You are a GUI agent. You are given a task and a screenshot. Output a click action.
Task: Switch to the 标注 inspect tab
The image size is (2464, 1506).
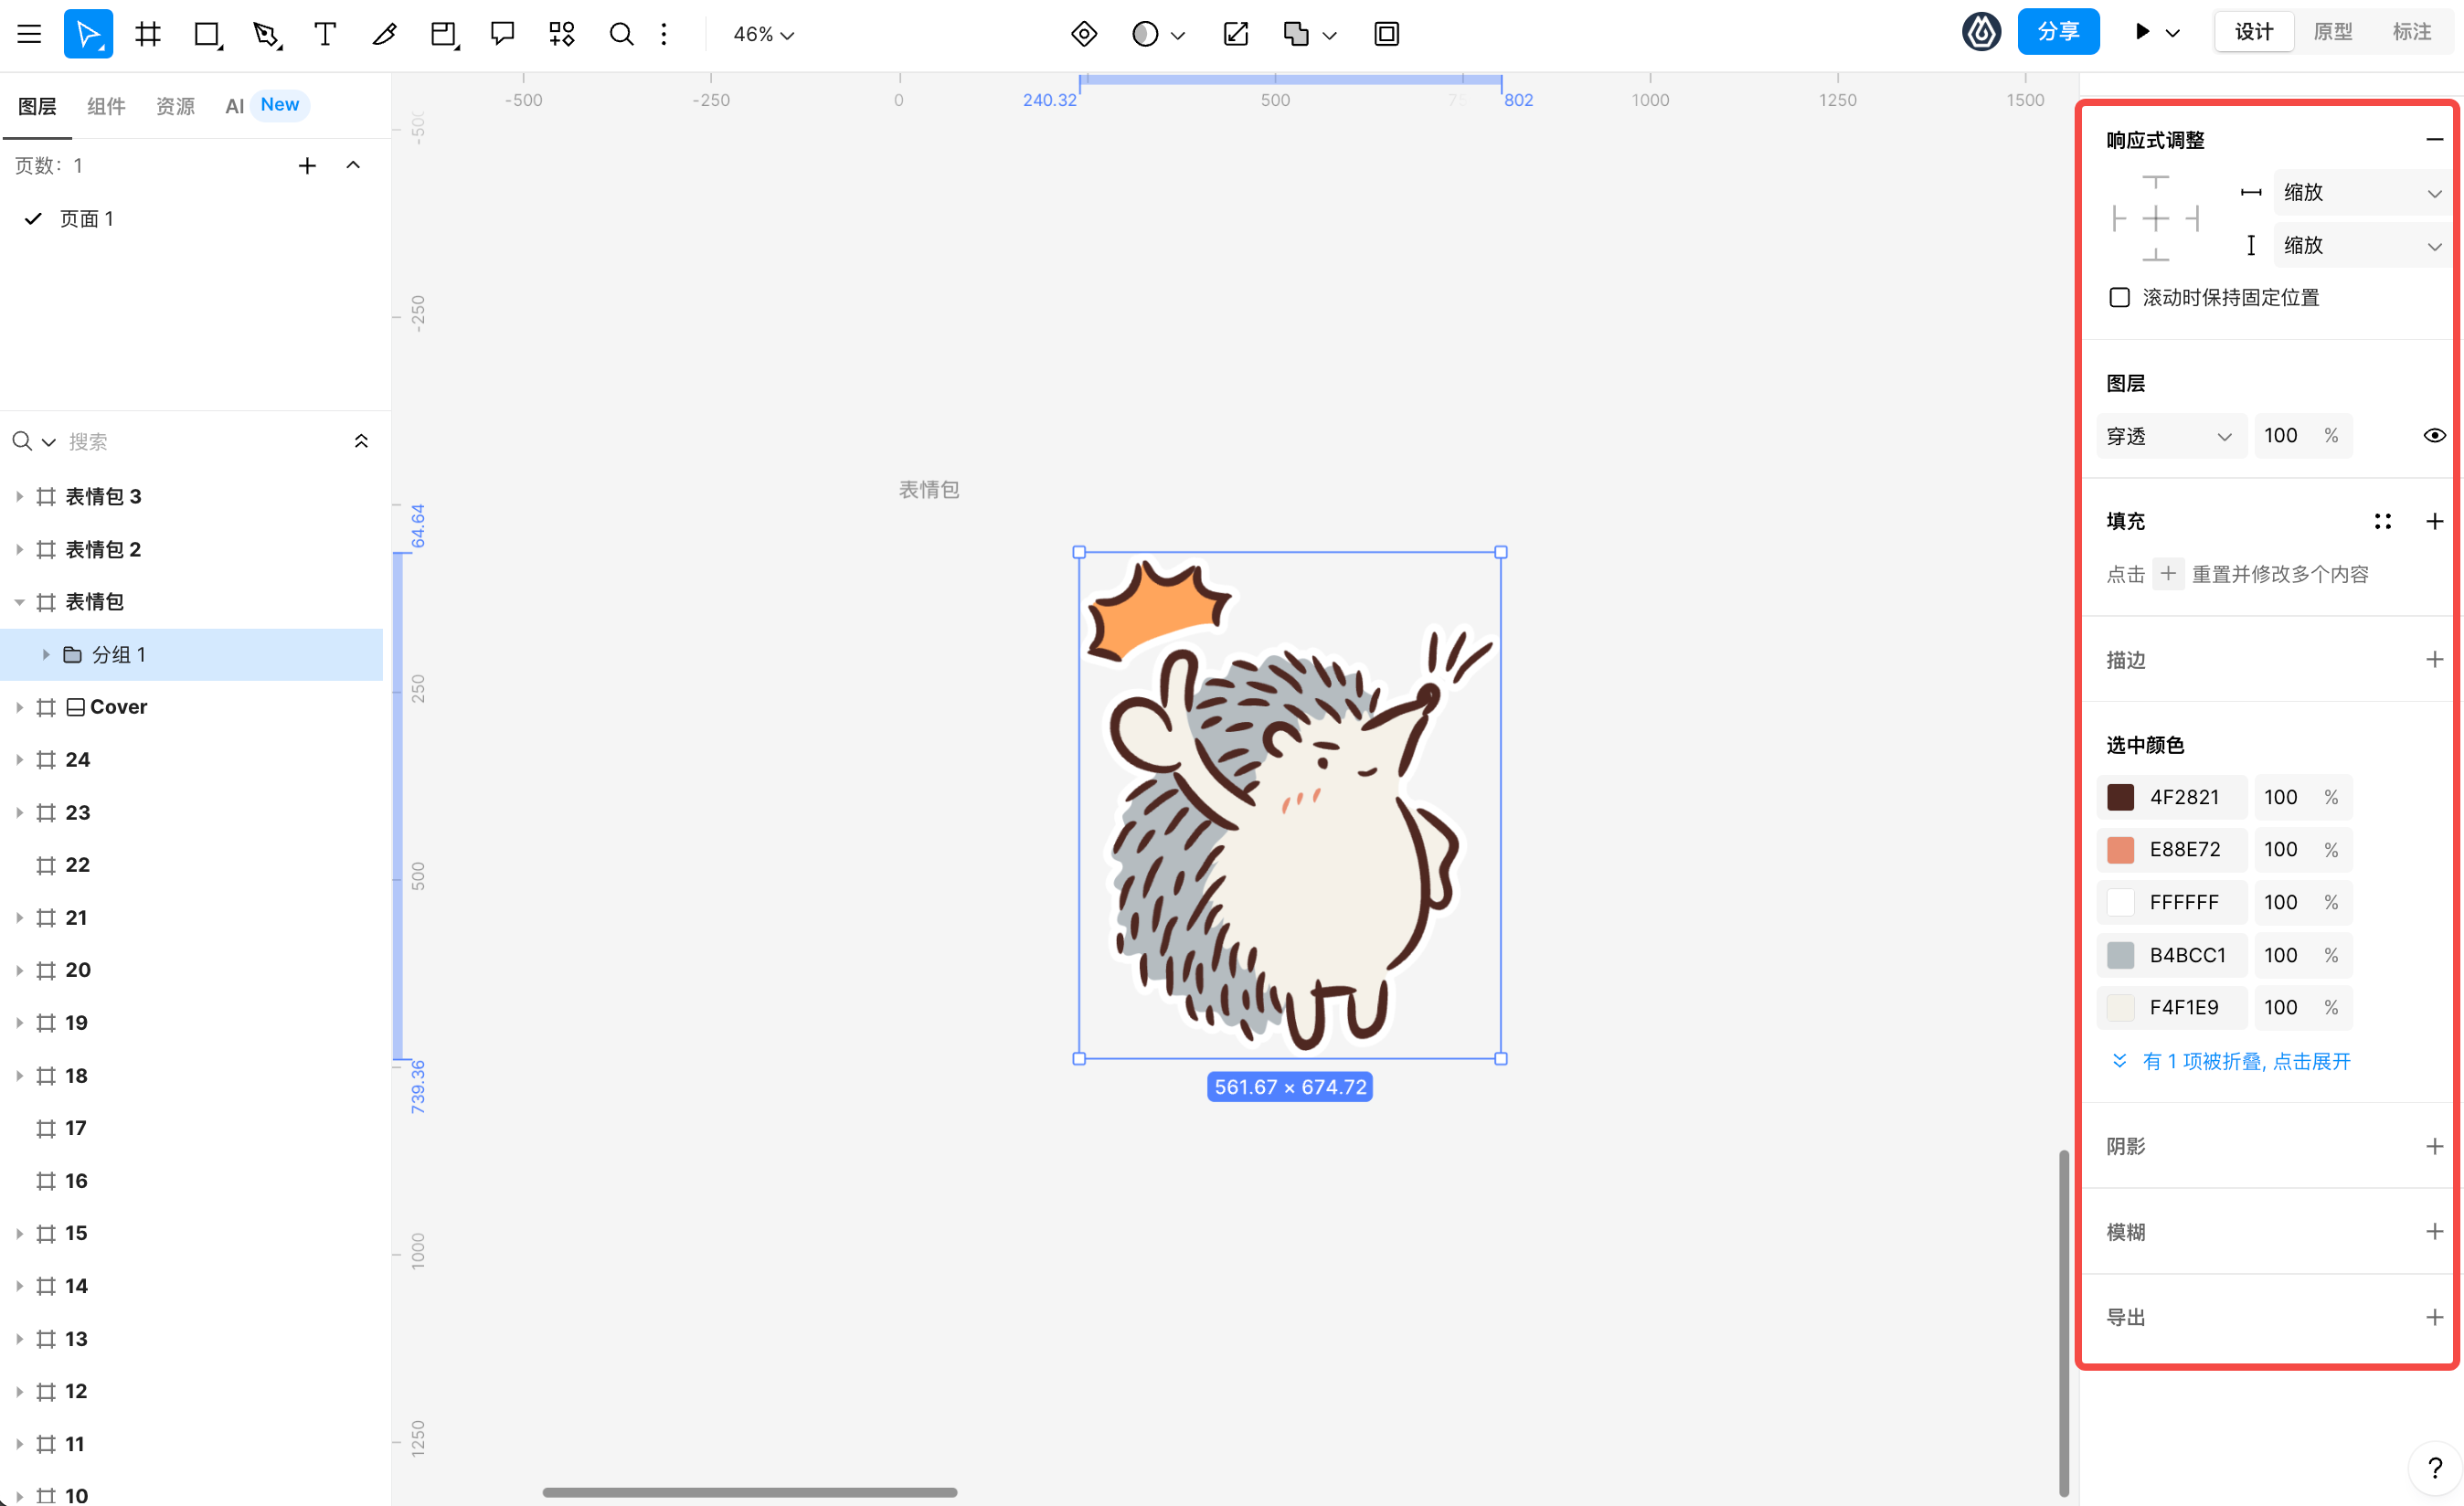pyautogui.click(x=2411, y=32)
